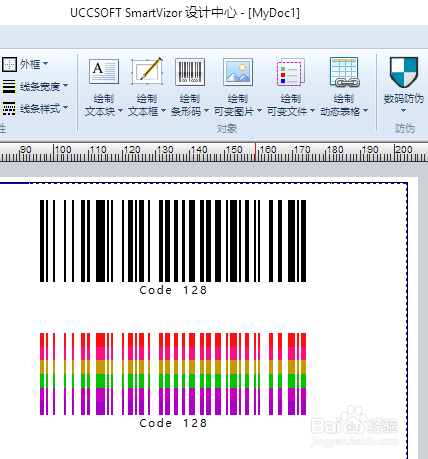Image resolution: width=428 pixels, height=459 pixels.
Task: Expand the 文本框 dropdown arrow
Action: 163,110
